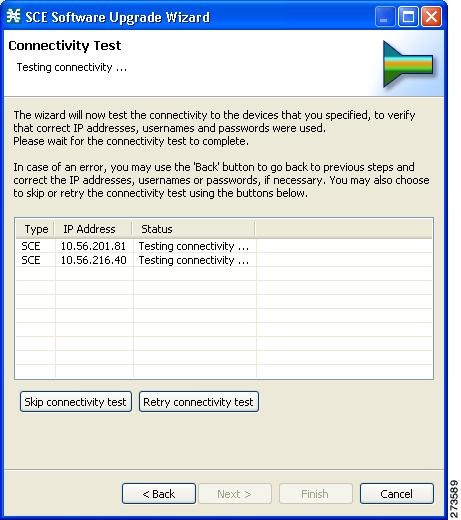This screenshot has width=461, height=520.
Task: Cancel the upgrade wizard
Action: tap(397, 494)
